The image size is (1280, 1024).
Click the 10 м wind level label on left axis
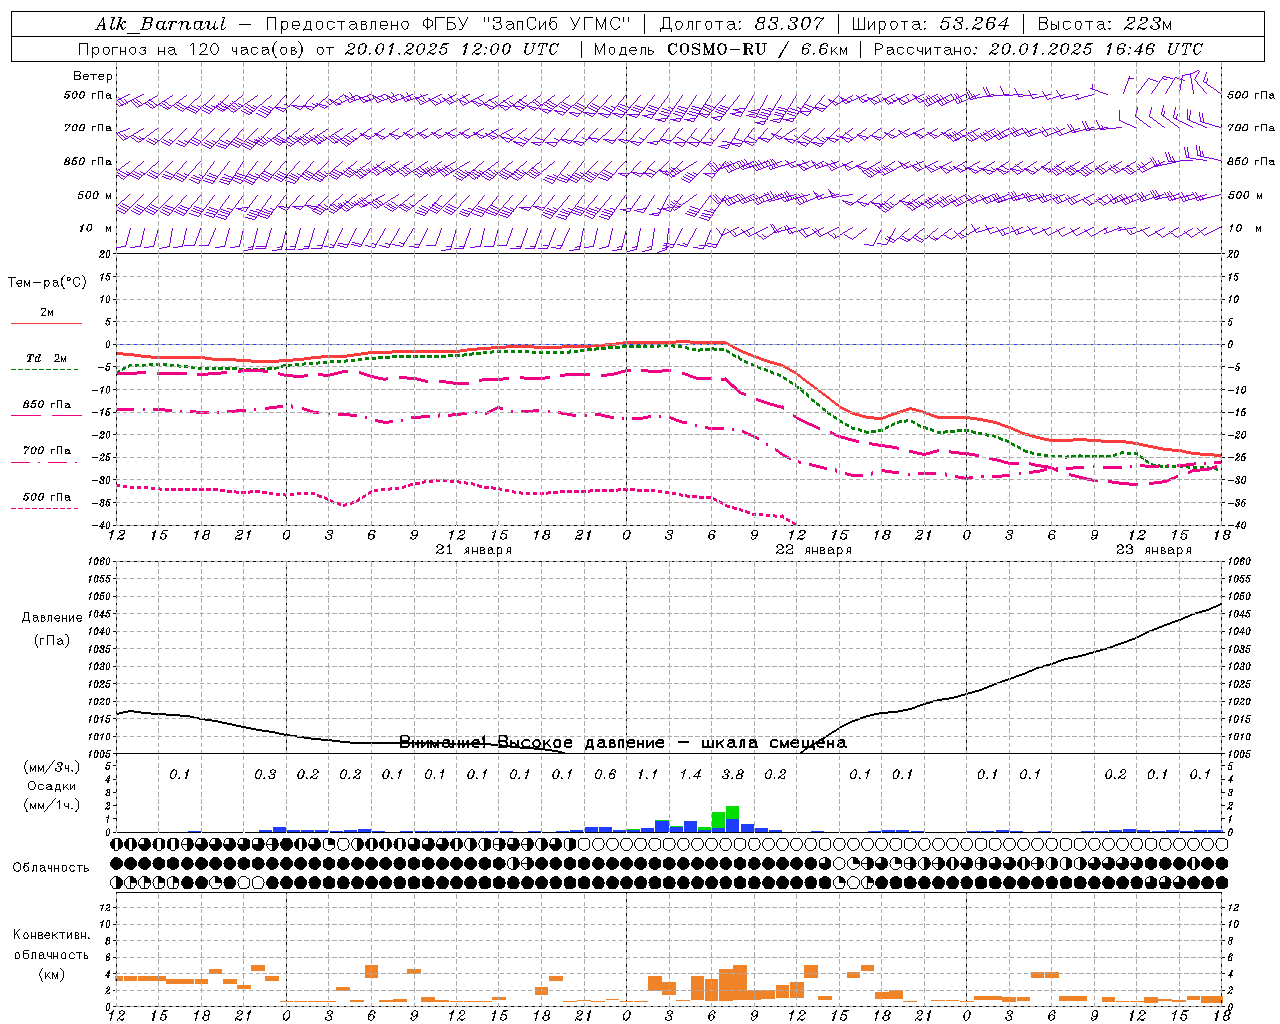click(x=95, y=228)
